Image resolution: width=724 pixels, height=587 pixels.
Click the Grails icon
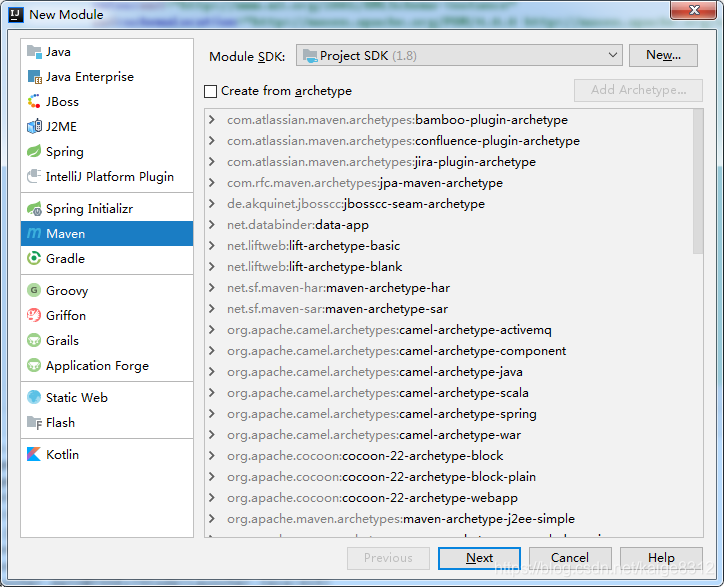point(34,340)
